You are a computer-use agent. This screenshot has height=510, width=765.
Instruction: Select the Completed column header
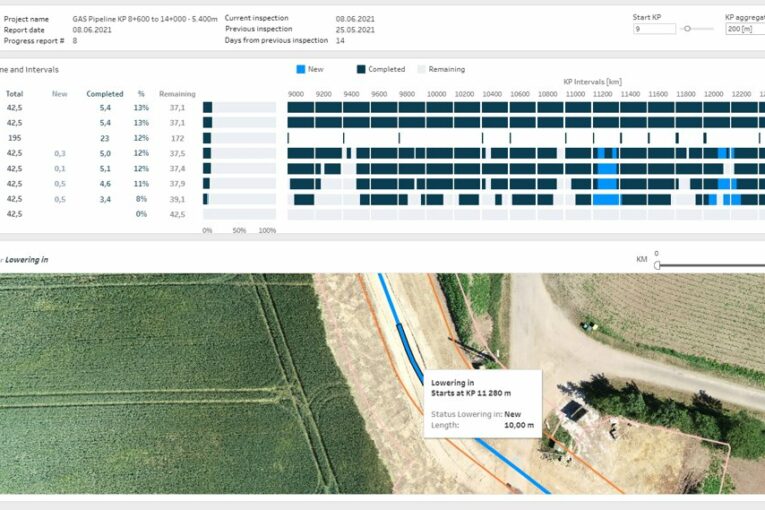click(105, 94)
